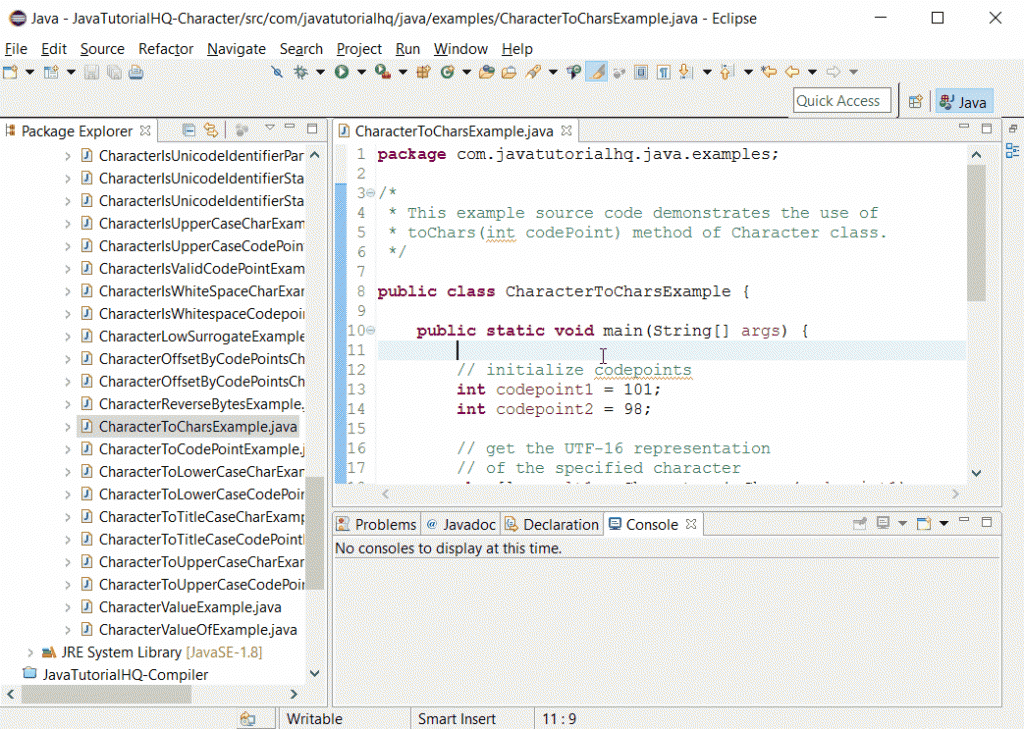
Task: Click the Run green play button
Action: tap(342, 72)
